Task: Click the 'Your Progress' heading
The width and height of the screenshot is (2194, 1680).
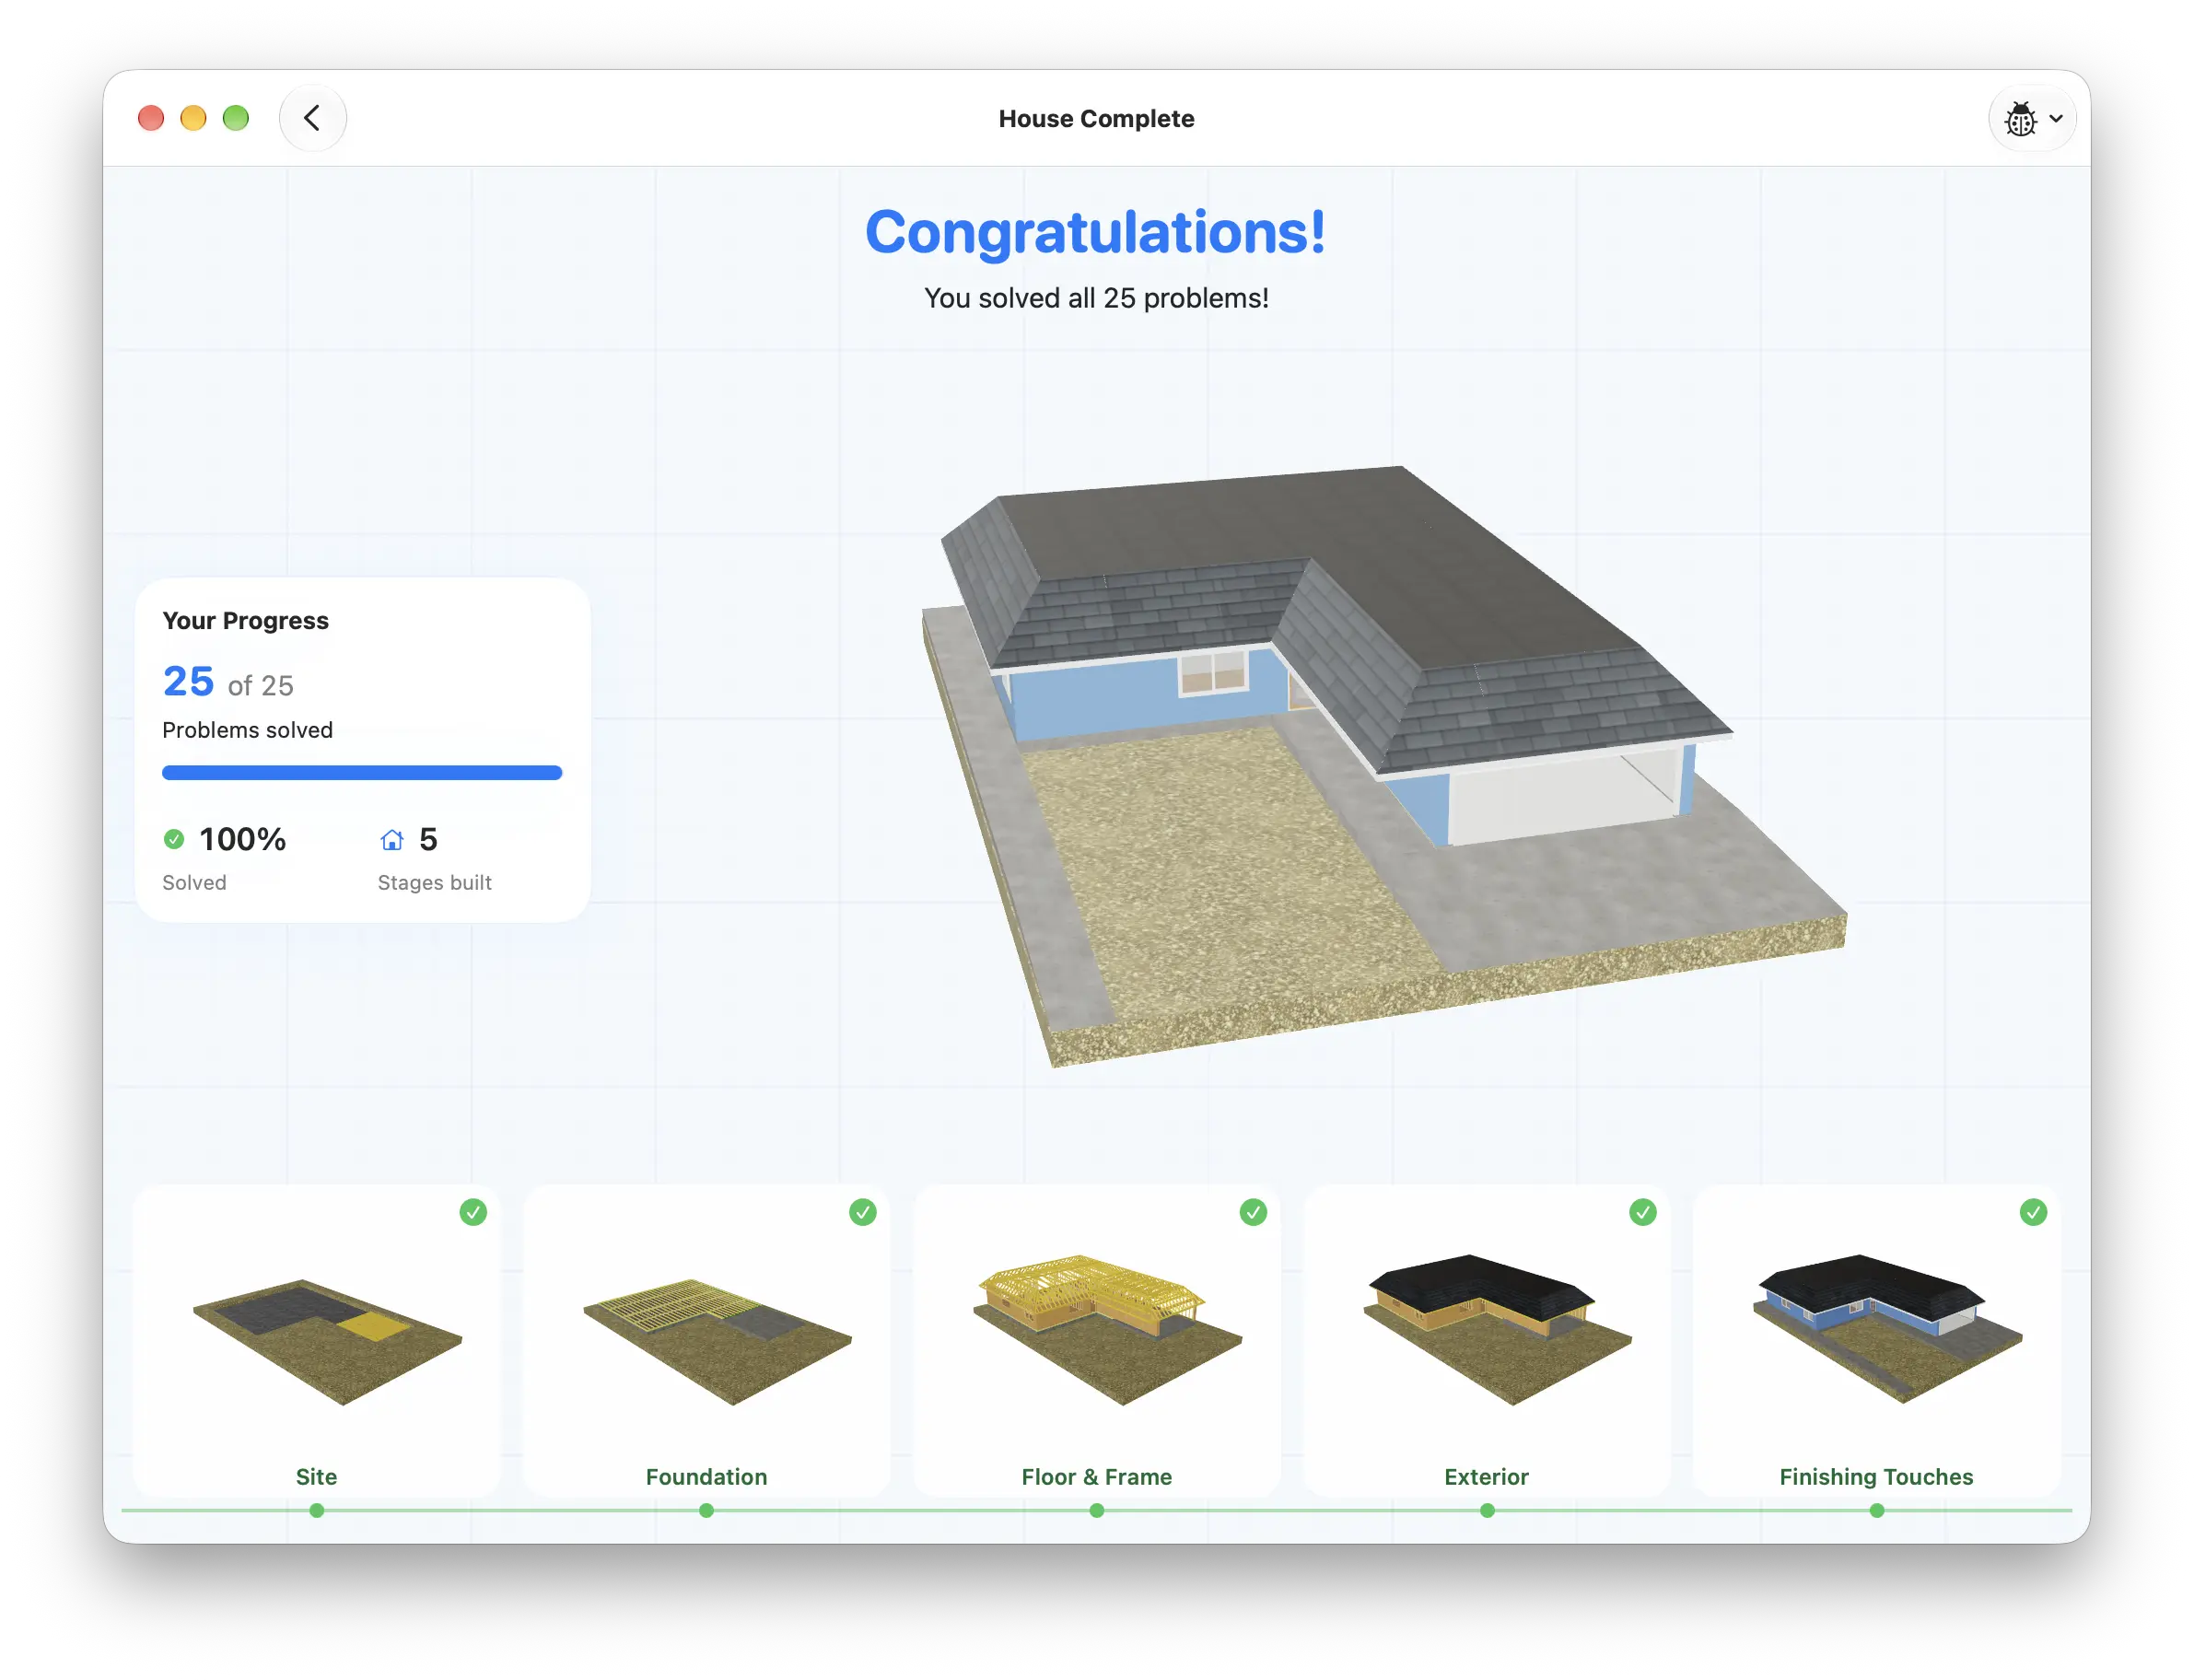Action: [246, 621]
